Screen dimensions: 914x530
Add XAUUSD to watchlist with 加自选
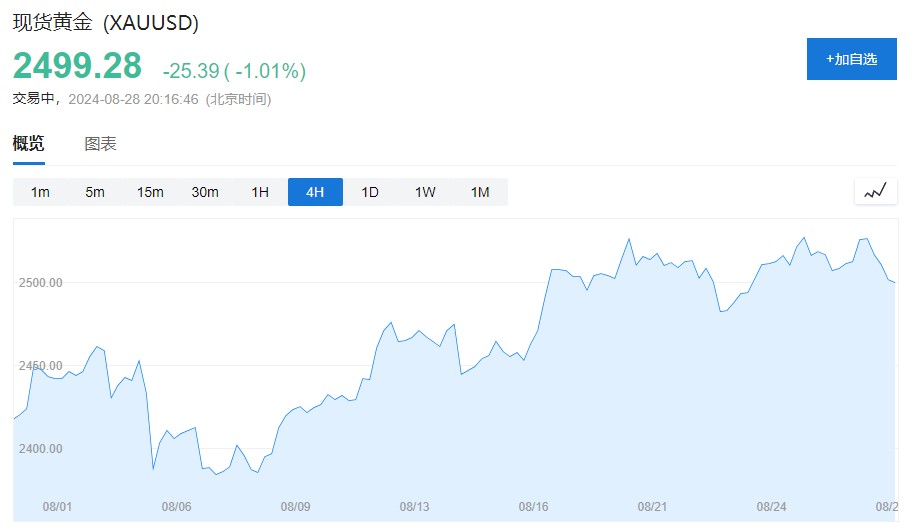[x=851, y=59]
